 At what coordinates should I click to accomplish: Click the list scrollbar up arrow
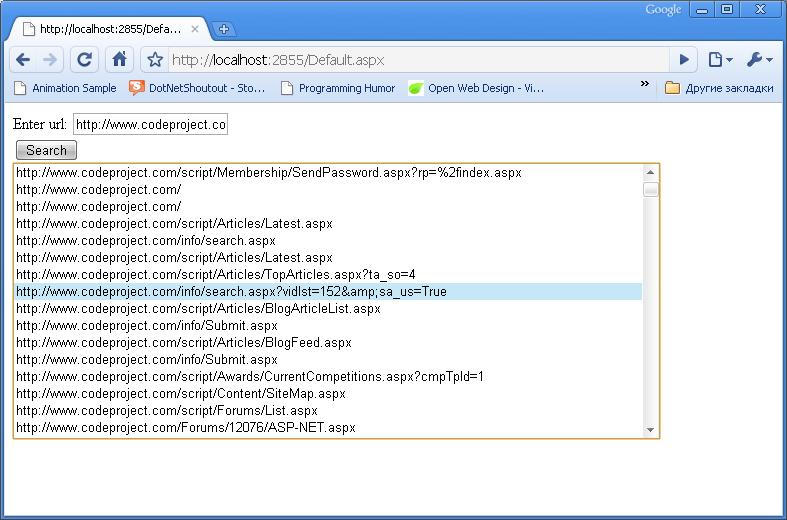(x=650, y=173)
